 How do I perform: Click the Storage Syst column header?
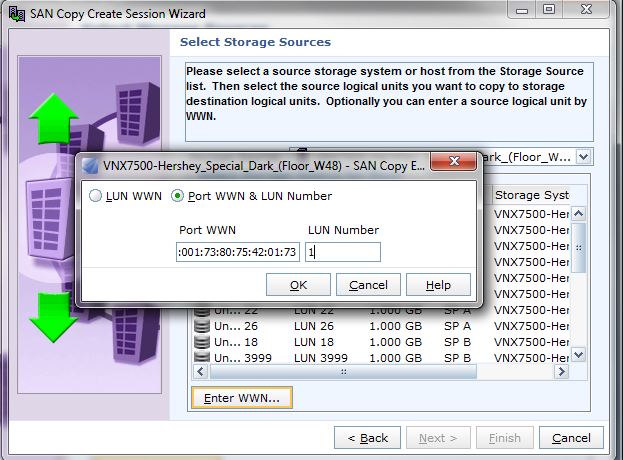[x=532, y=195]
